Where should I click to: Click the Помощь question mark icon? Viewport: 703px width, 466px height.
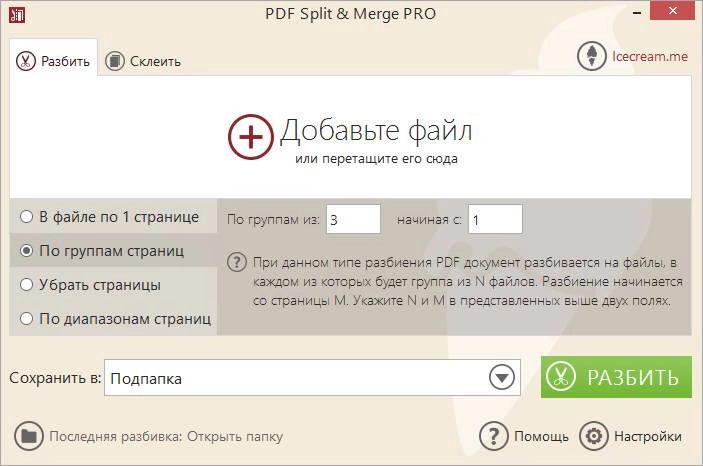click(x=494, y=436)
